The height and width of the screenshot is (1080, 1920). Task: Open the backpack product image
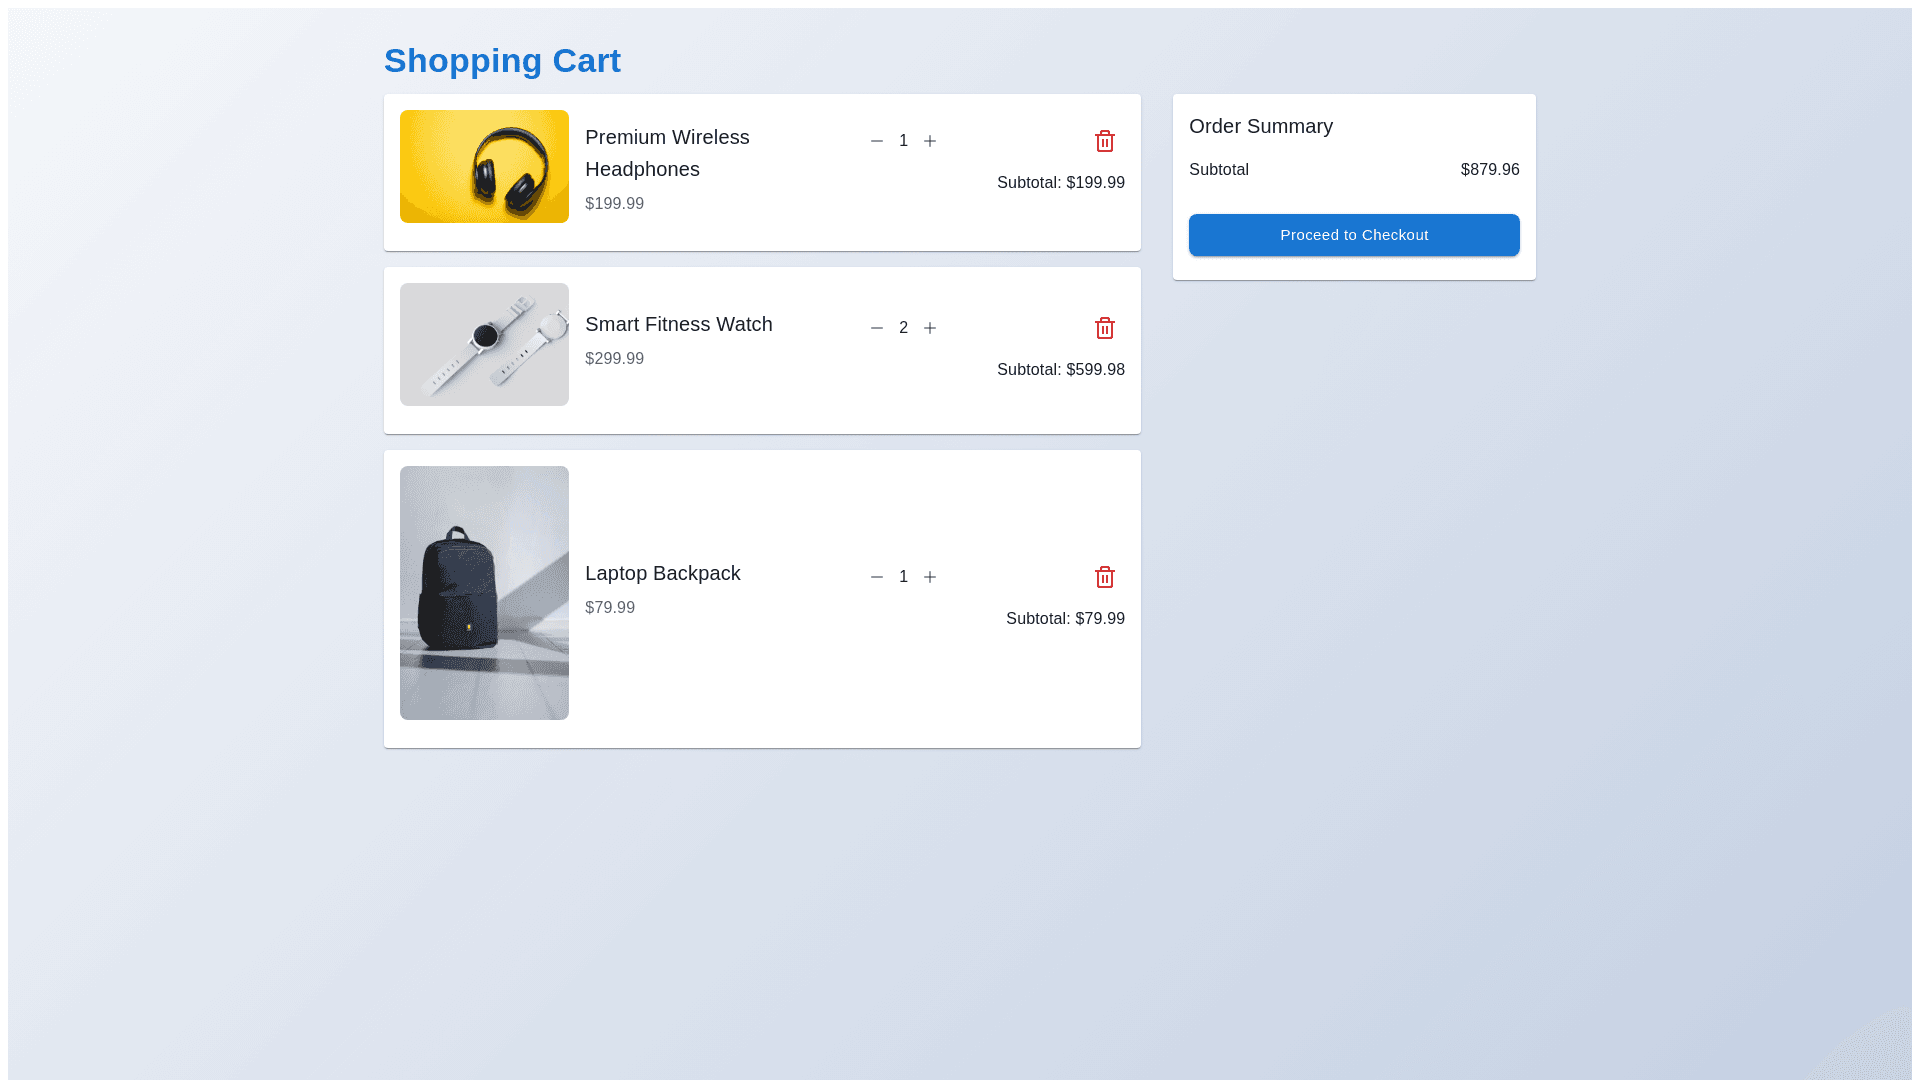484,592
